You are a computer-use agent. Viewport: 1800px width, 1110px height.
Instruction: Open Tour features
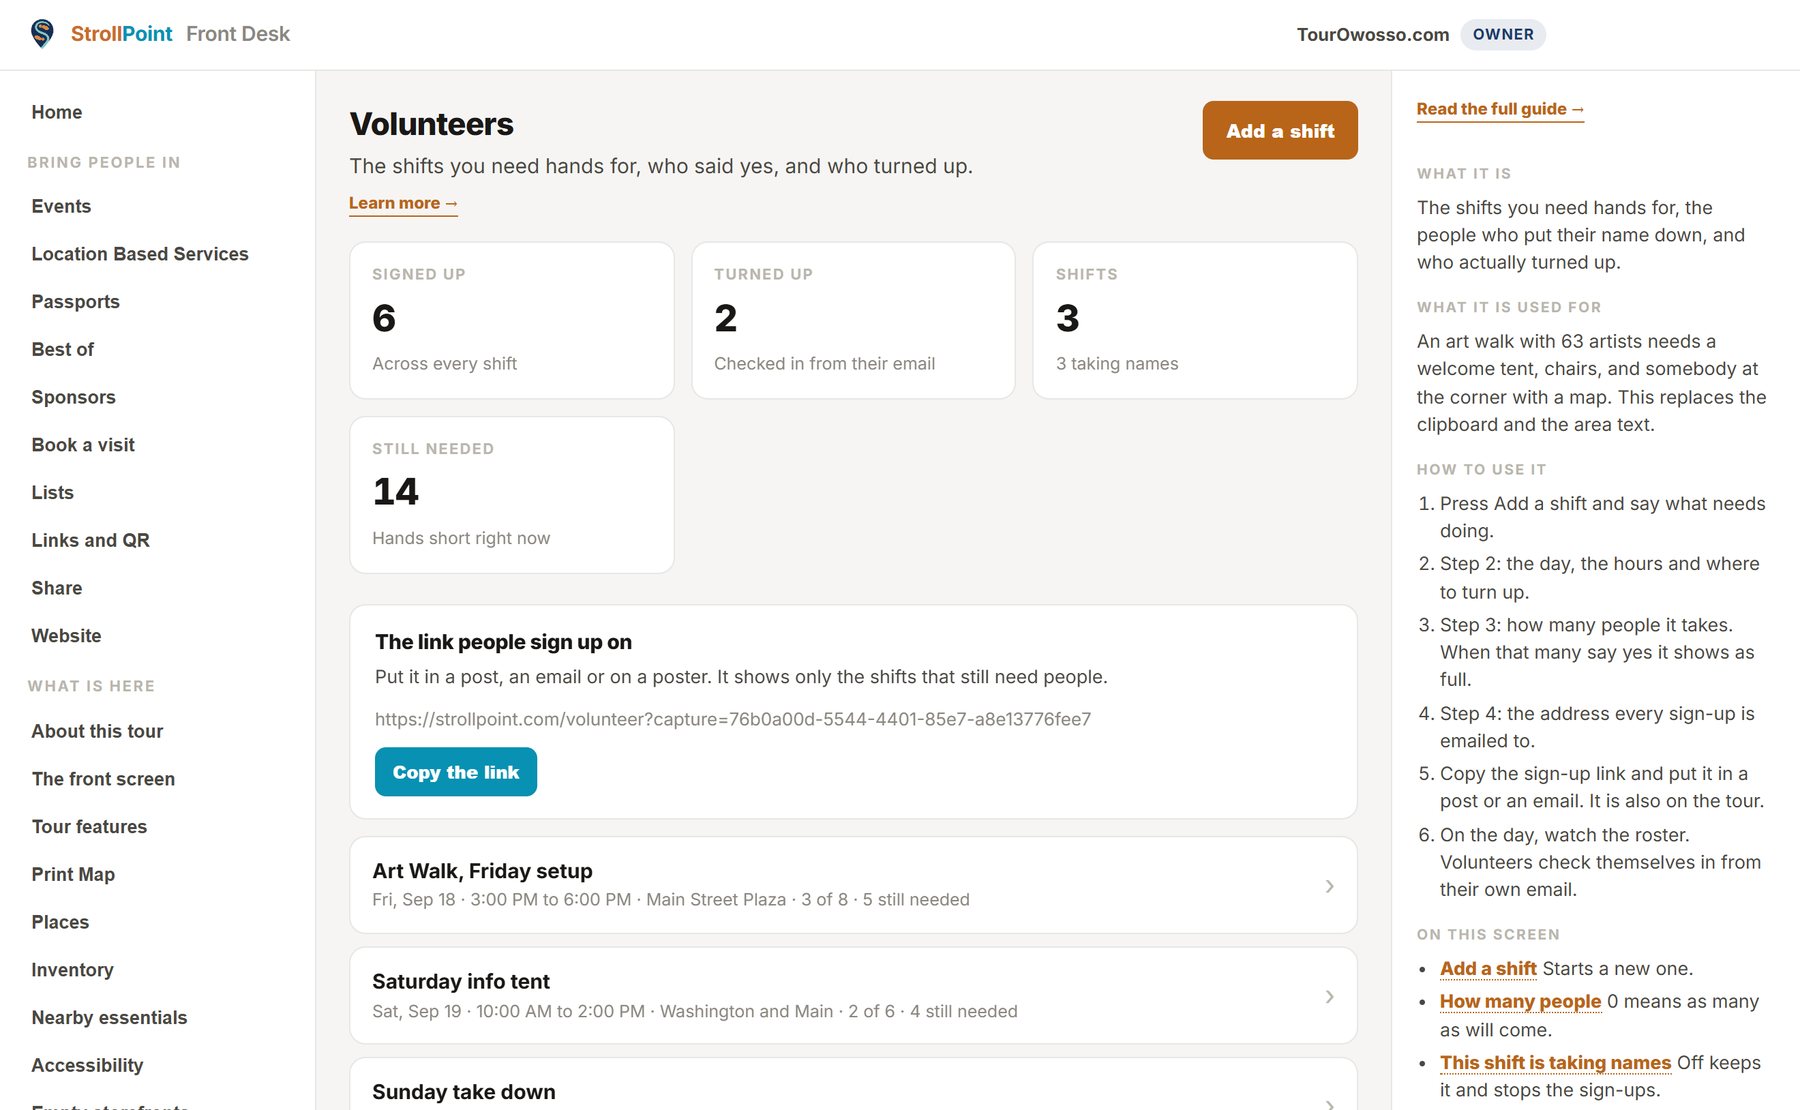coord(90,827)
